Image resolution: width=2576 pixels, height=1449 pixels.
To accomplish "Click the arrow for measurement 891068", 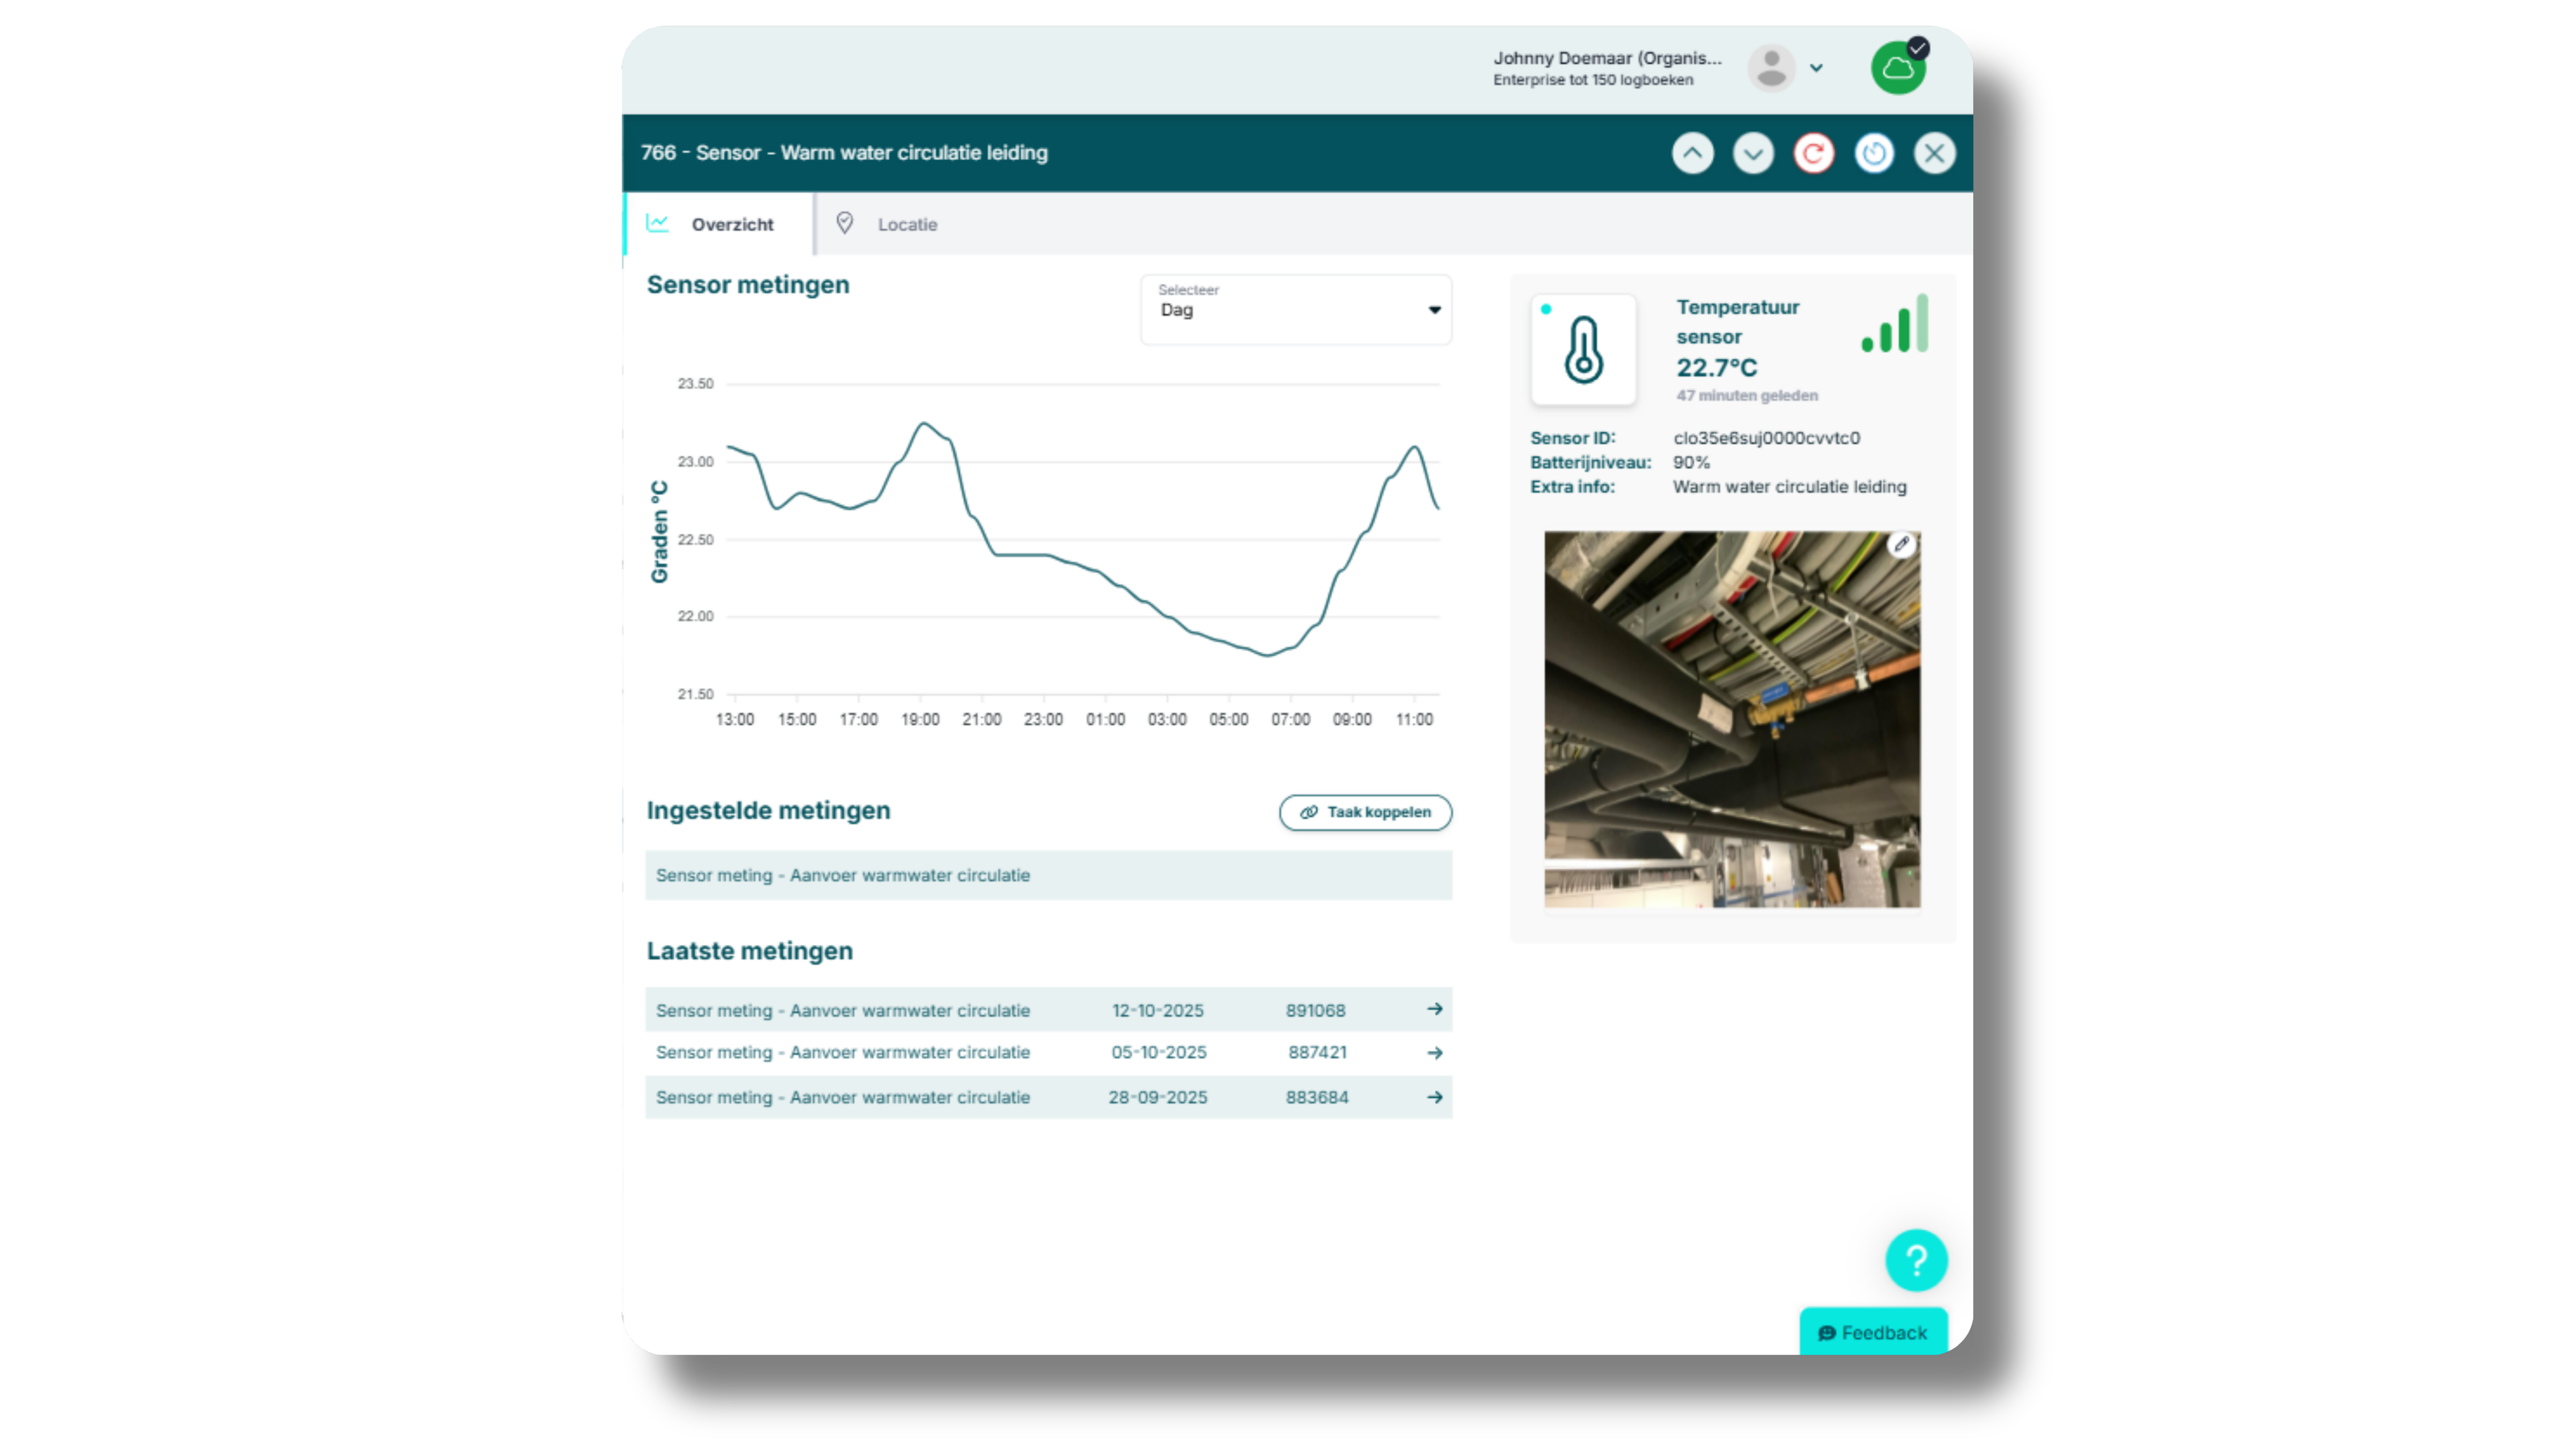I will [x=1434, y=1009].
